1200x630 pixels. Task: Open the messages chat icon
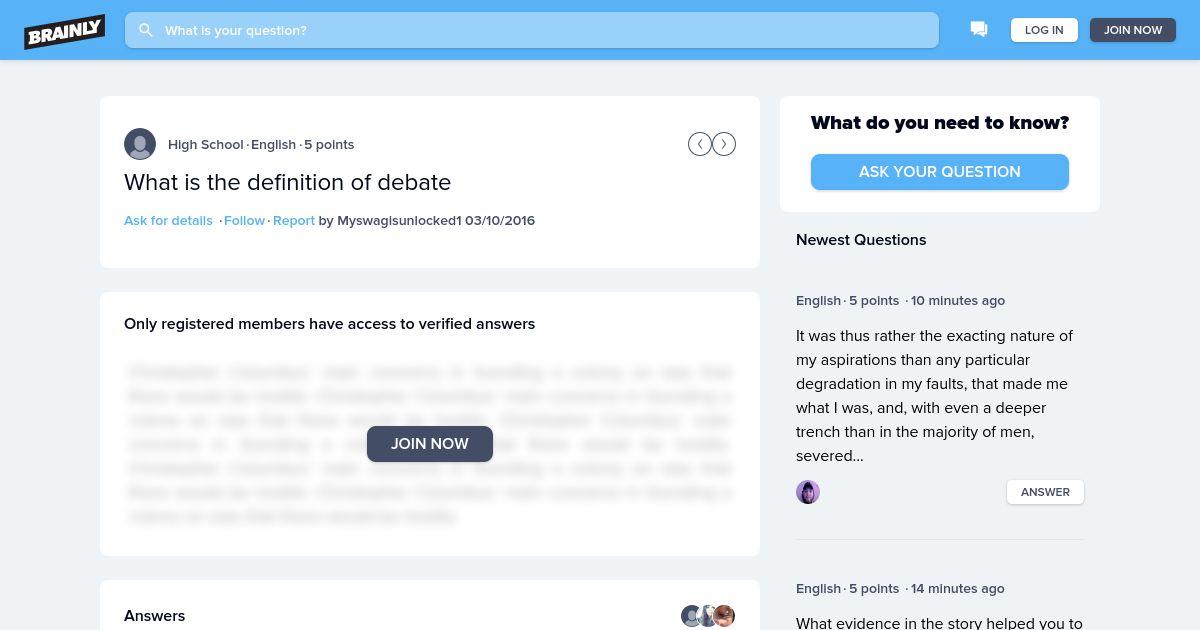(979, 30)
